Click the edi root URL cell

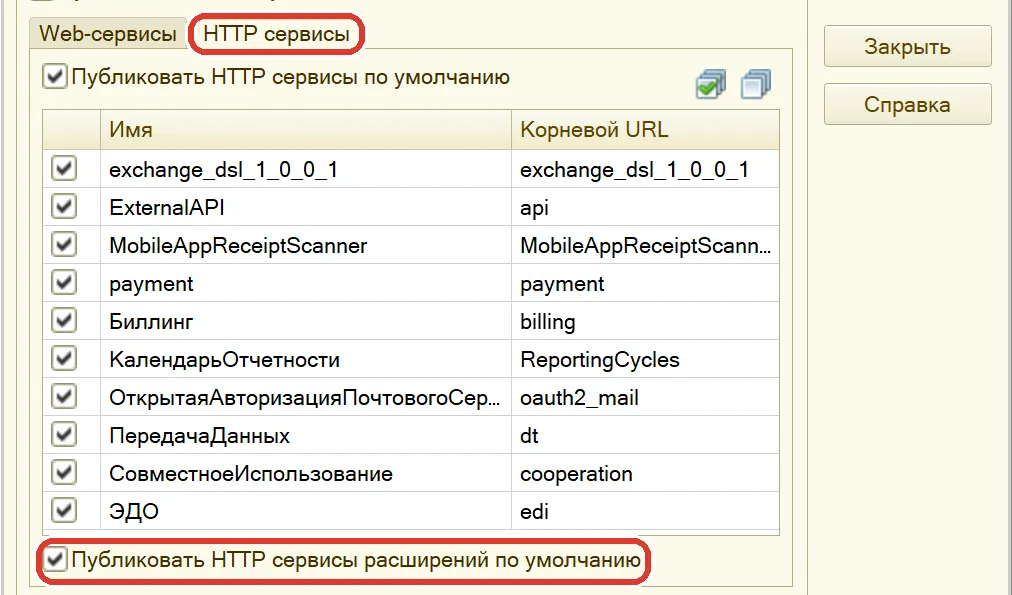645,511
